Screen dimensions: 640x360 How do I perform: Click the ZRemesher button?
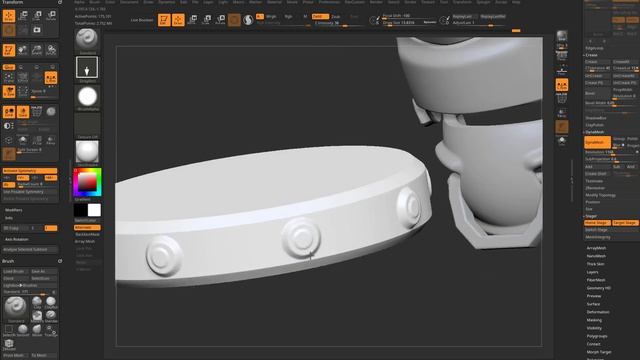[x=595, y=188]
